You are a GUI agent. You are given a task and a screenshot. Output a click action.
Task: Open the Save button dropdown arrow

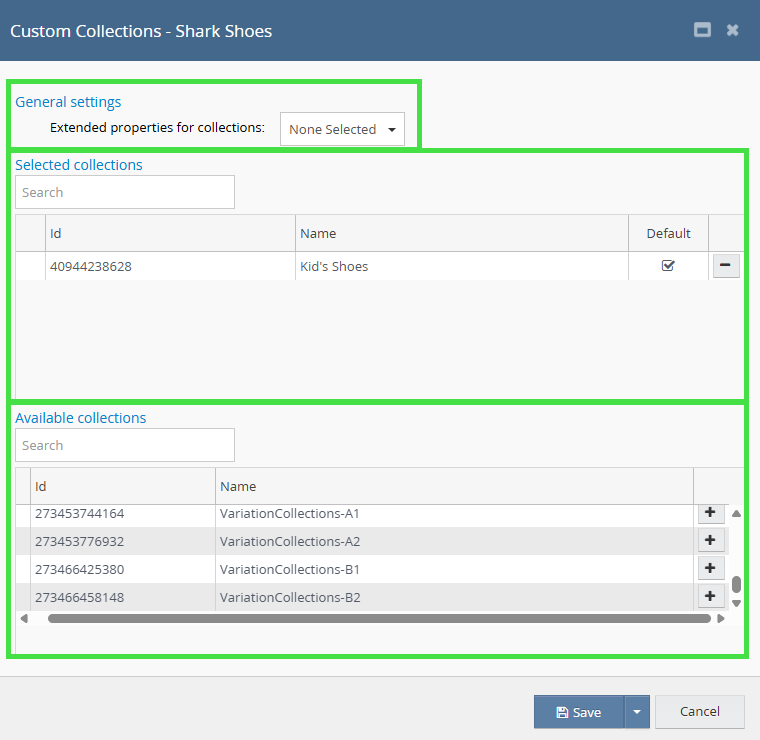[x=637, y=712]
